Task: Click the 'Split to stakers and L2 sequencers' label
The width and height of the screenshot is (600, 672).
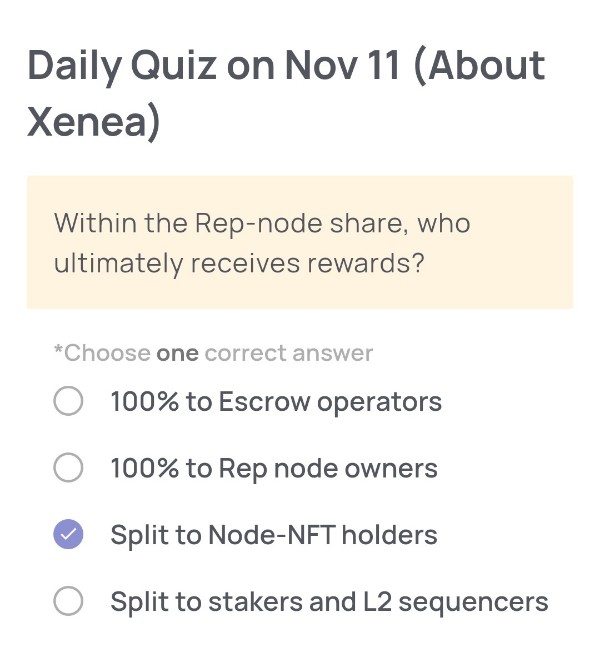Action: pyautogui.click(x=328, y=601)
